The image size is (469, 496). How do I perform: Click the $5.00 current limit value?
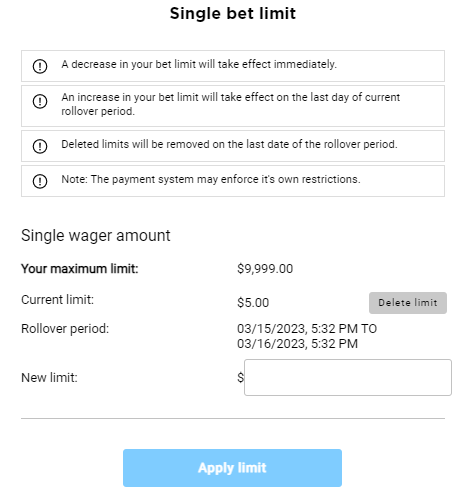tap(253, 303)
